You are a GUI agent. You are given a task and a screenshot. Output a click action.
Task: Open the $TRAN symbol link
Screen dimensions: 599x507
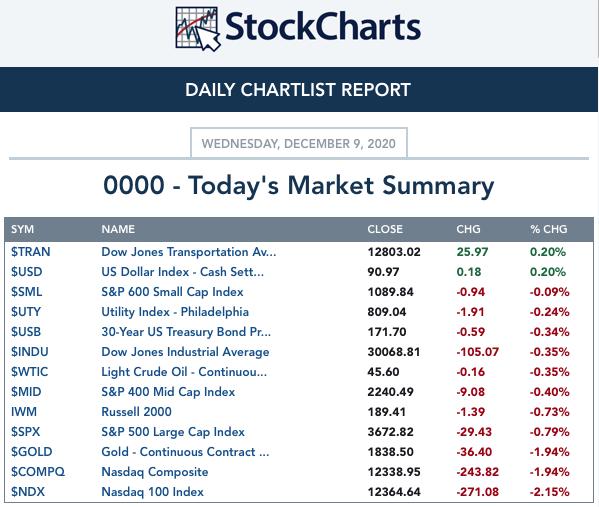click(x=31, y=252)
